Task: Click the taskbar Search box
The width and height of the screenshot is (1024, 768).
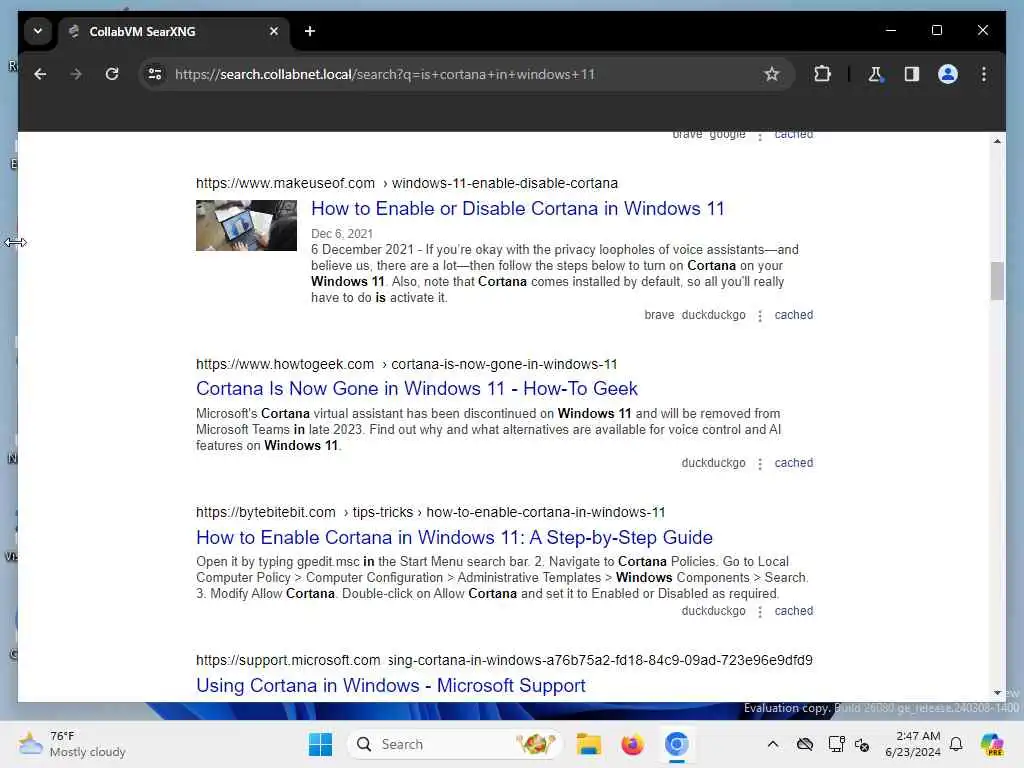Action: coord(455,744)
